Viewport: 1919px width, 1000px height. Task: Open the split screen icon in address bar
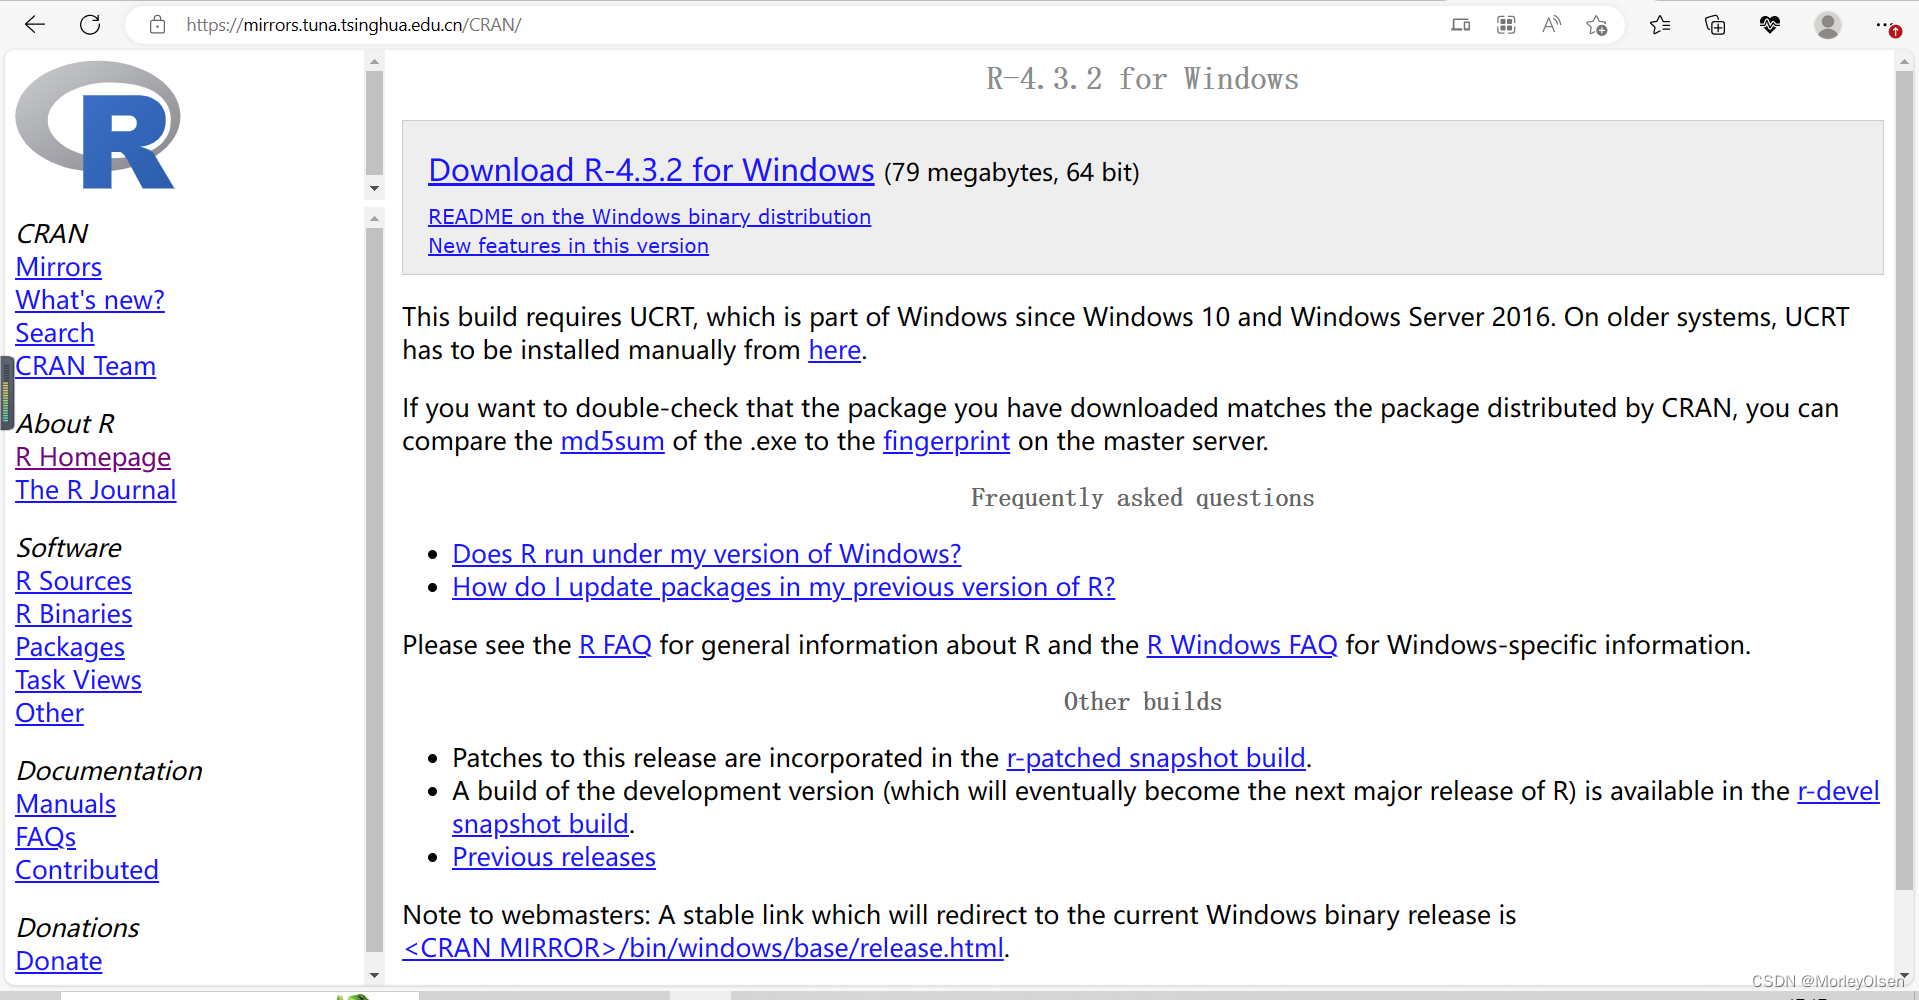click(x=1461, y=25)
